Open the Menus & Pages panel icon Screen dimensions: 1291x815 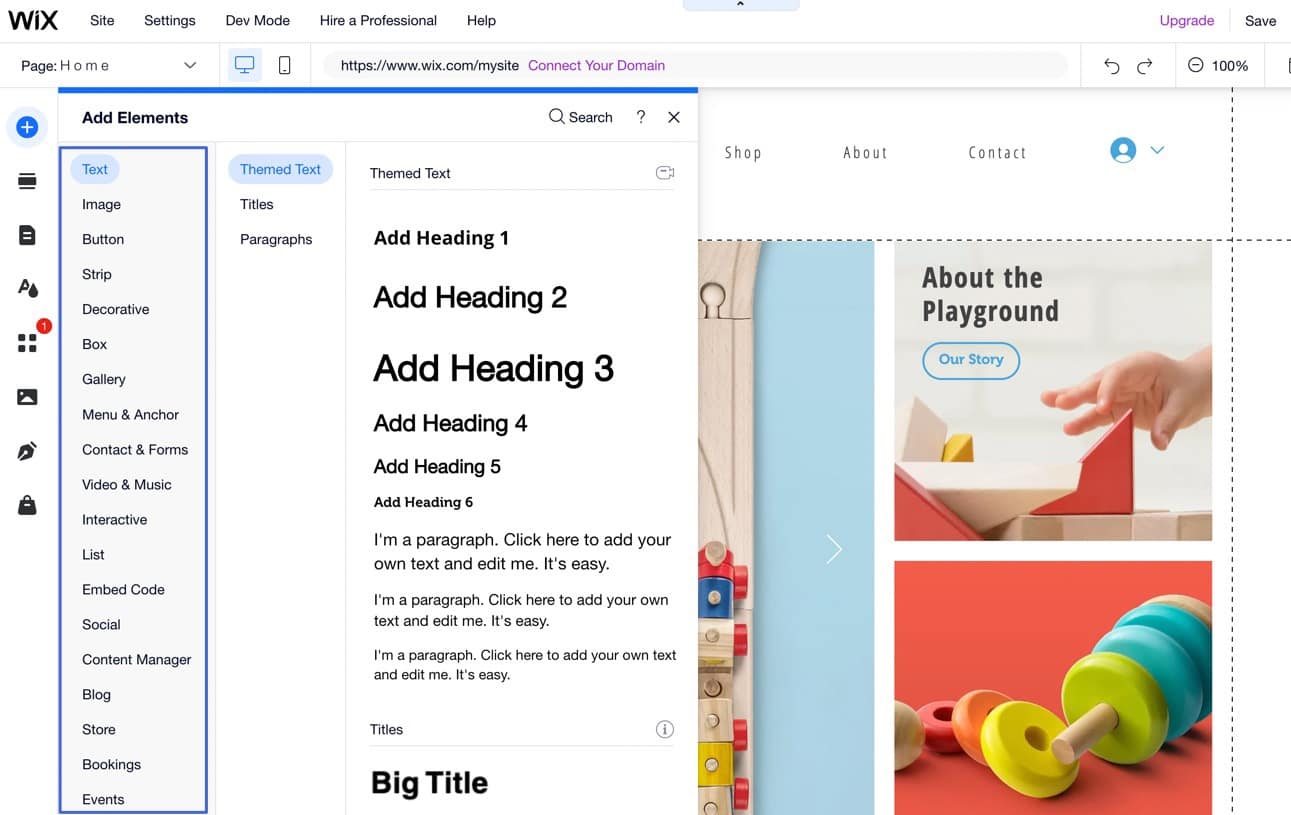click(27, 234)
